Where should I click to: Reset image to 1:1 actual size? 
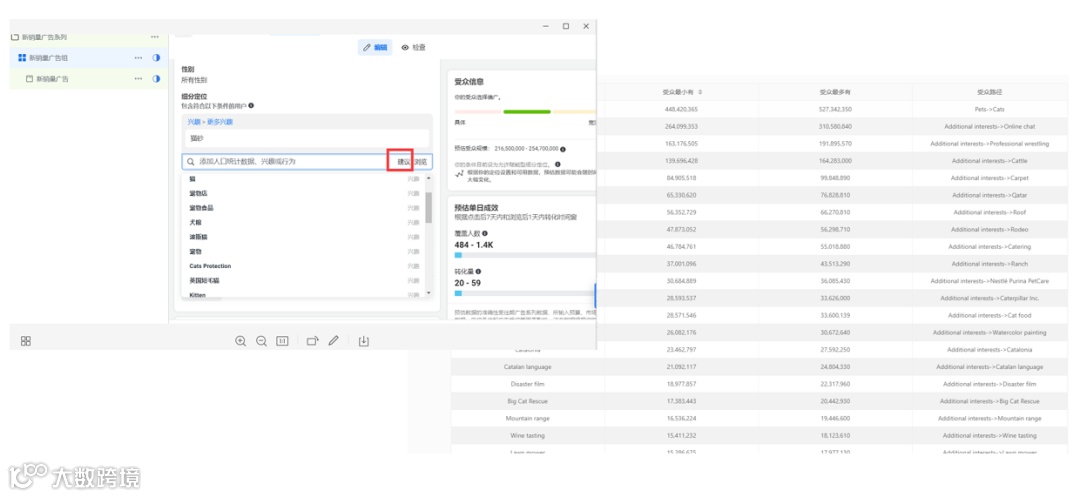click(x=282, y=341)
